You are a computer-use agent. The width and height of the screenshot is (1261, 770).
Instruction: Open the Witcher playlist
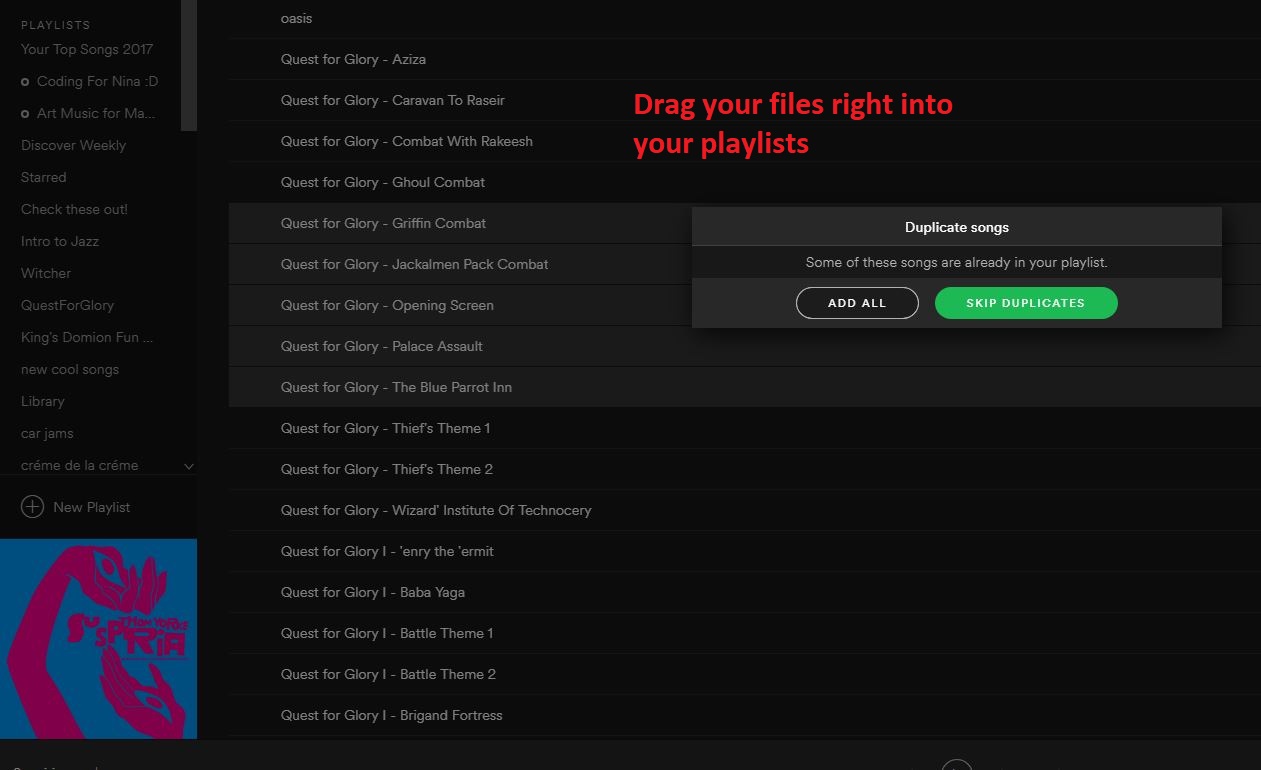point(46,273)
